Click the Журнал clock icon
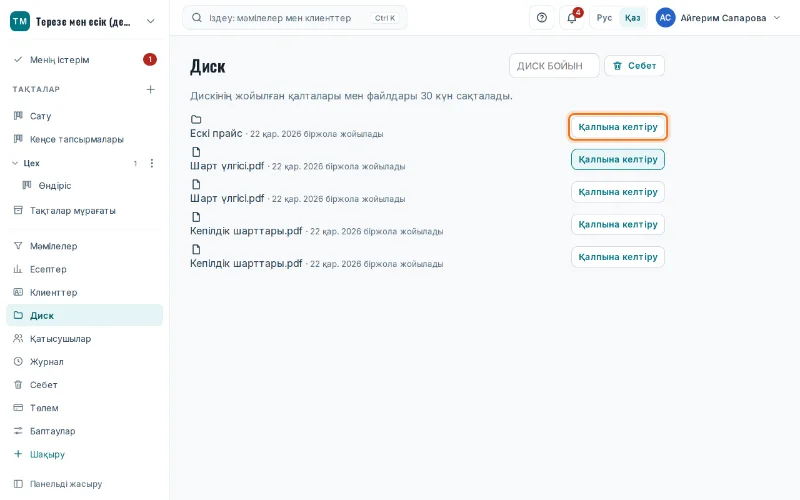Image resolution: width=800 pixels, height=500 pixels. click(18, 361)
